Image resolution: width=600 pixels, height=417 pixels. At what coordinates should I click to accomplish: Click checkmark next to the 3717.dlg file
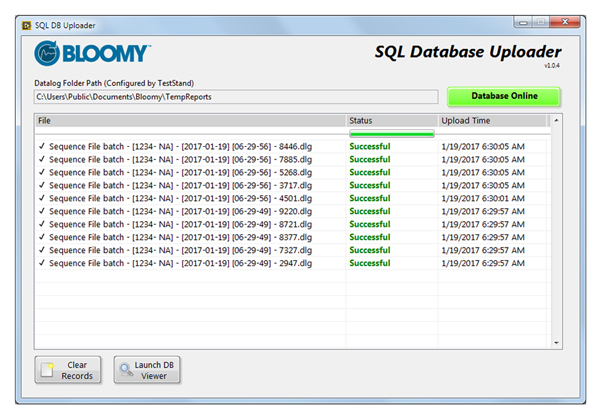[x=41, y=185]
